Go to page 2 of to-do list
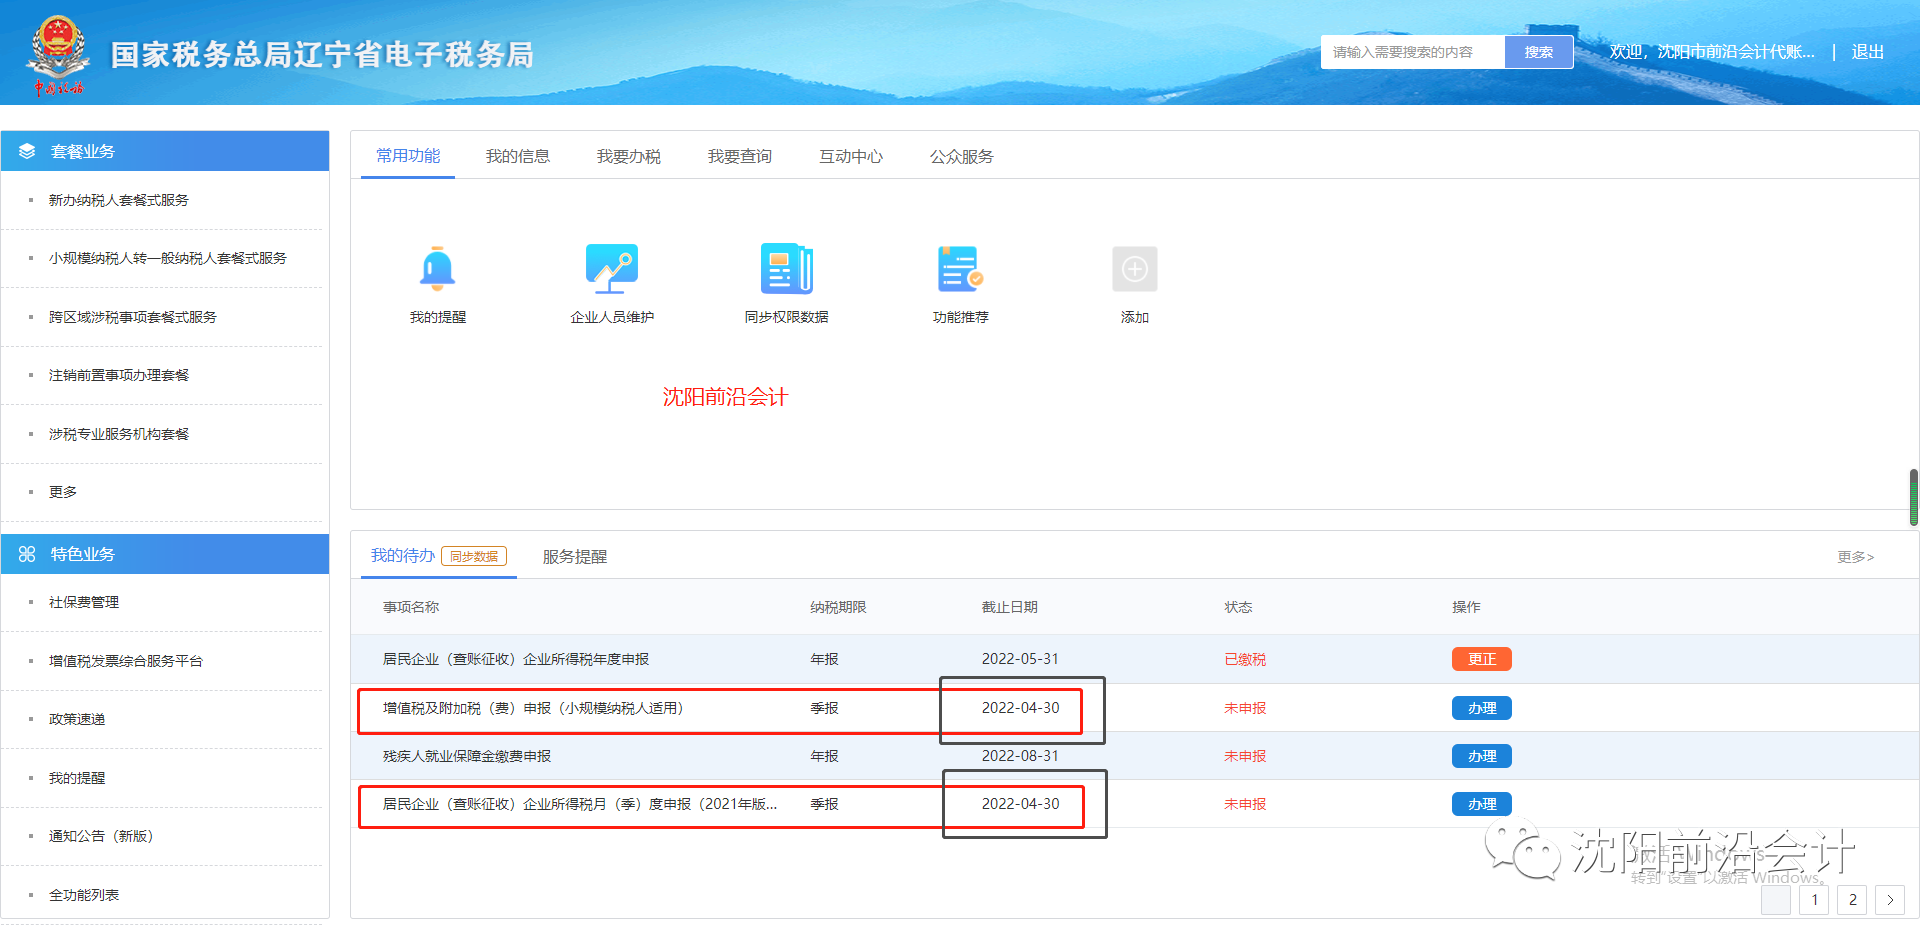Screen dimensions: 1920x937 1852,899
